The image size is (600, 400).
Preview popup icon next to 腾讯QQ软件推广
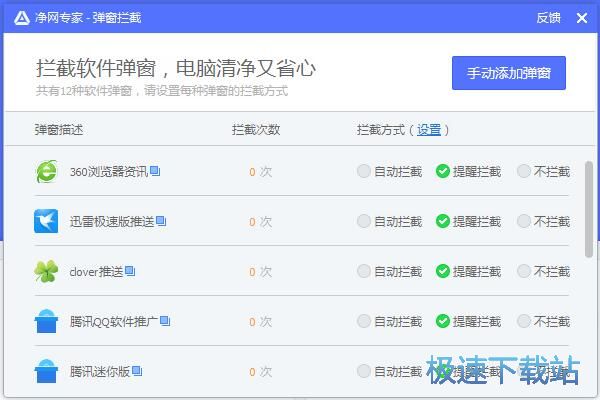click(165, 321)
